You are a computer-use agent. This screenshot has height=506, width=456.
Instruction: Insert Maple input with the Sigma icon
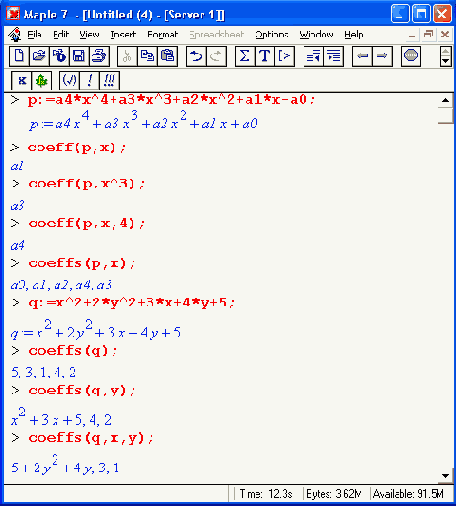coord(245,56)
